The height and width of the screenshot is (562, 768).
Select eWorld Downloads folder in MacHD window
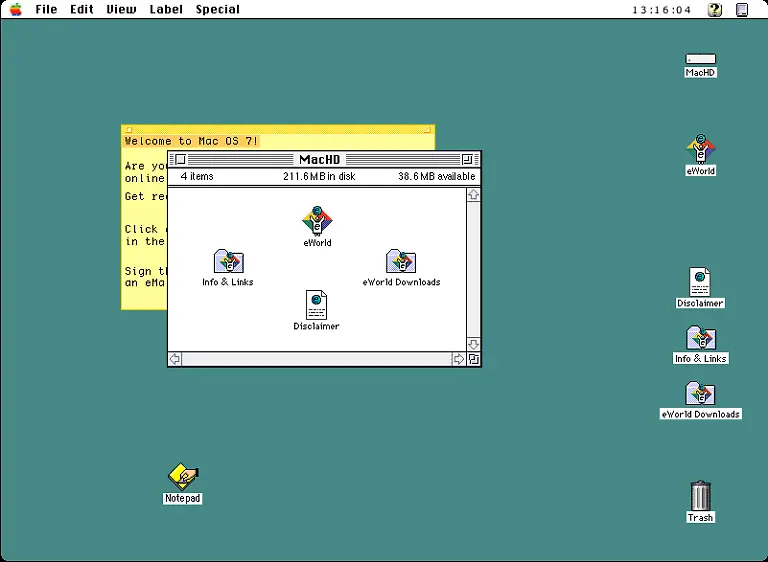(401, 261)
